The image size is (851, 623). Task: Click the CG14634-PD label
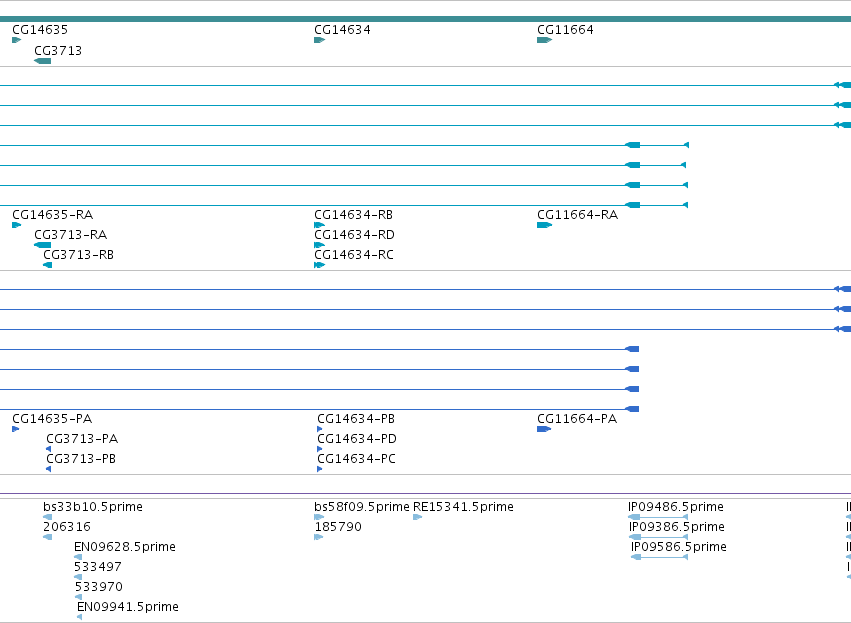click(357, 439)
